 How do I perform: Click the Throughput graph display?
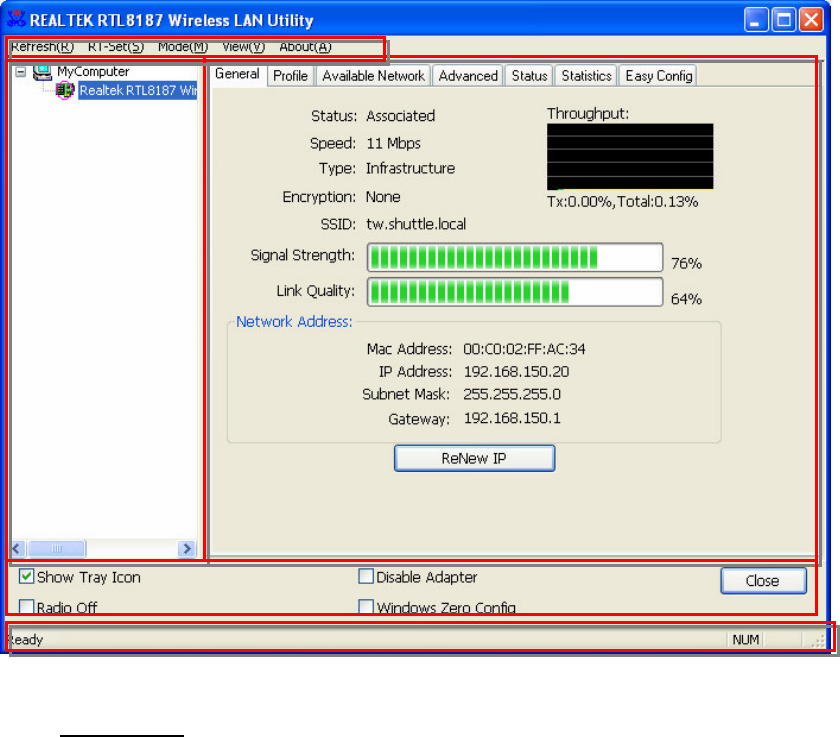(630, 157)
